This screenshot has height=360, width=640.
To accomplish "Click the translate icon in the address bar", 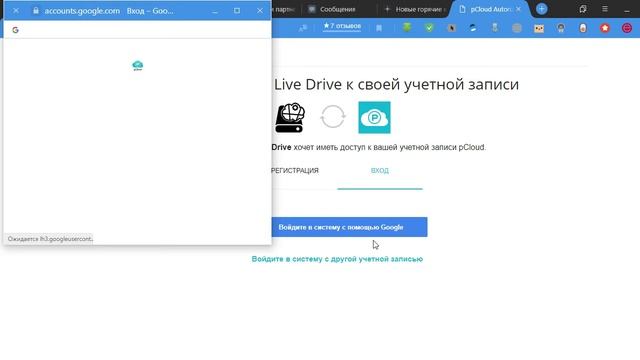I will tap(303, 28).
